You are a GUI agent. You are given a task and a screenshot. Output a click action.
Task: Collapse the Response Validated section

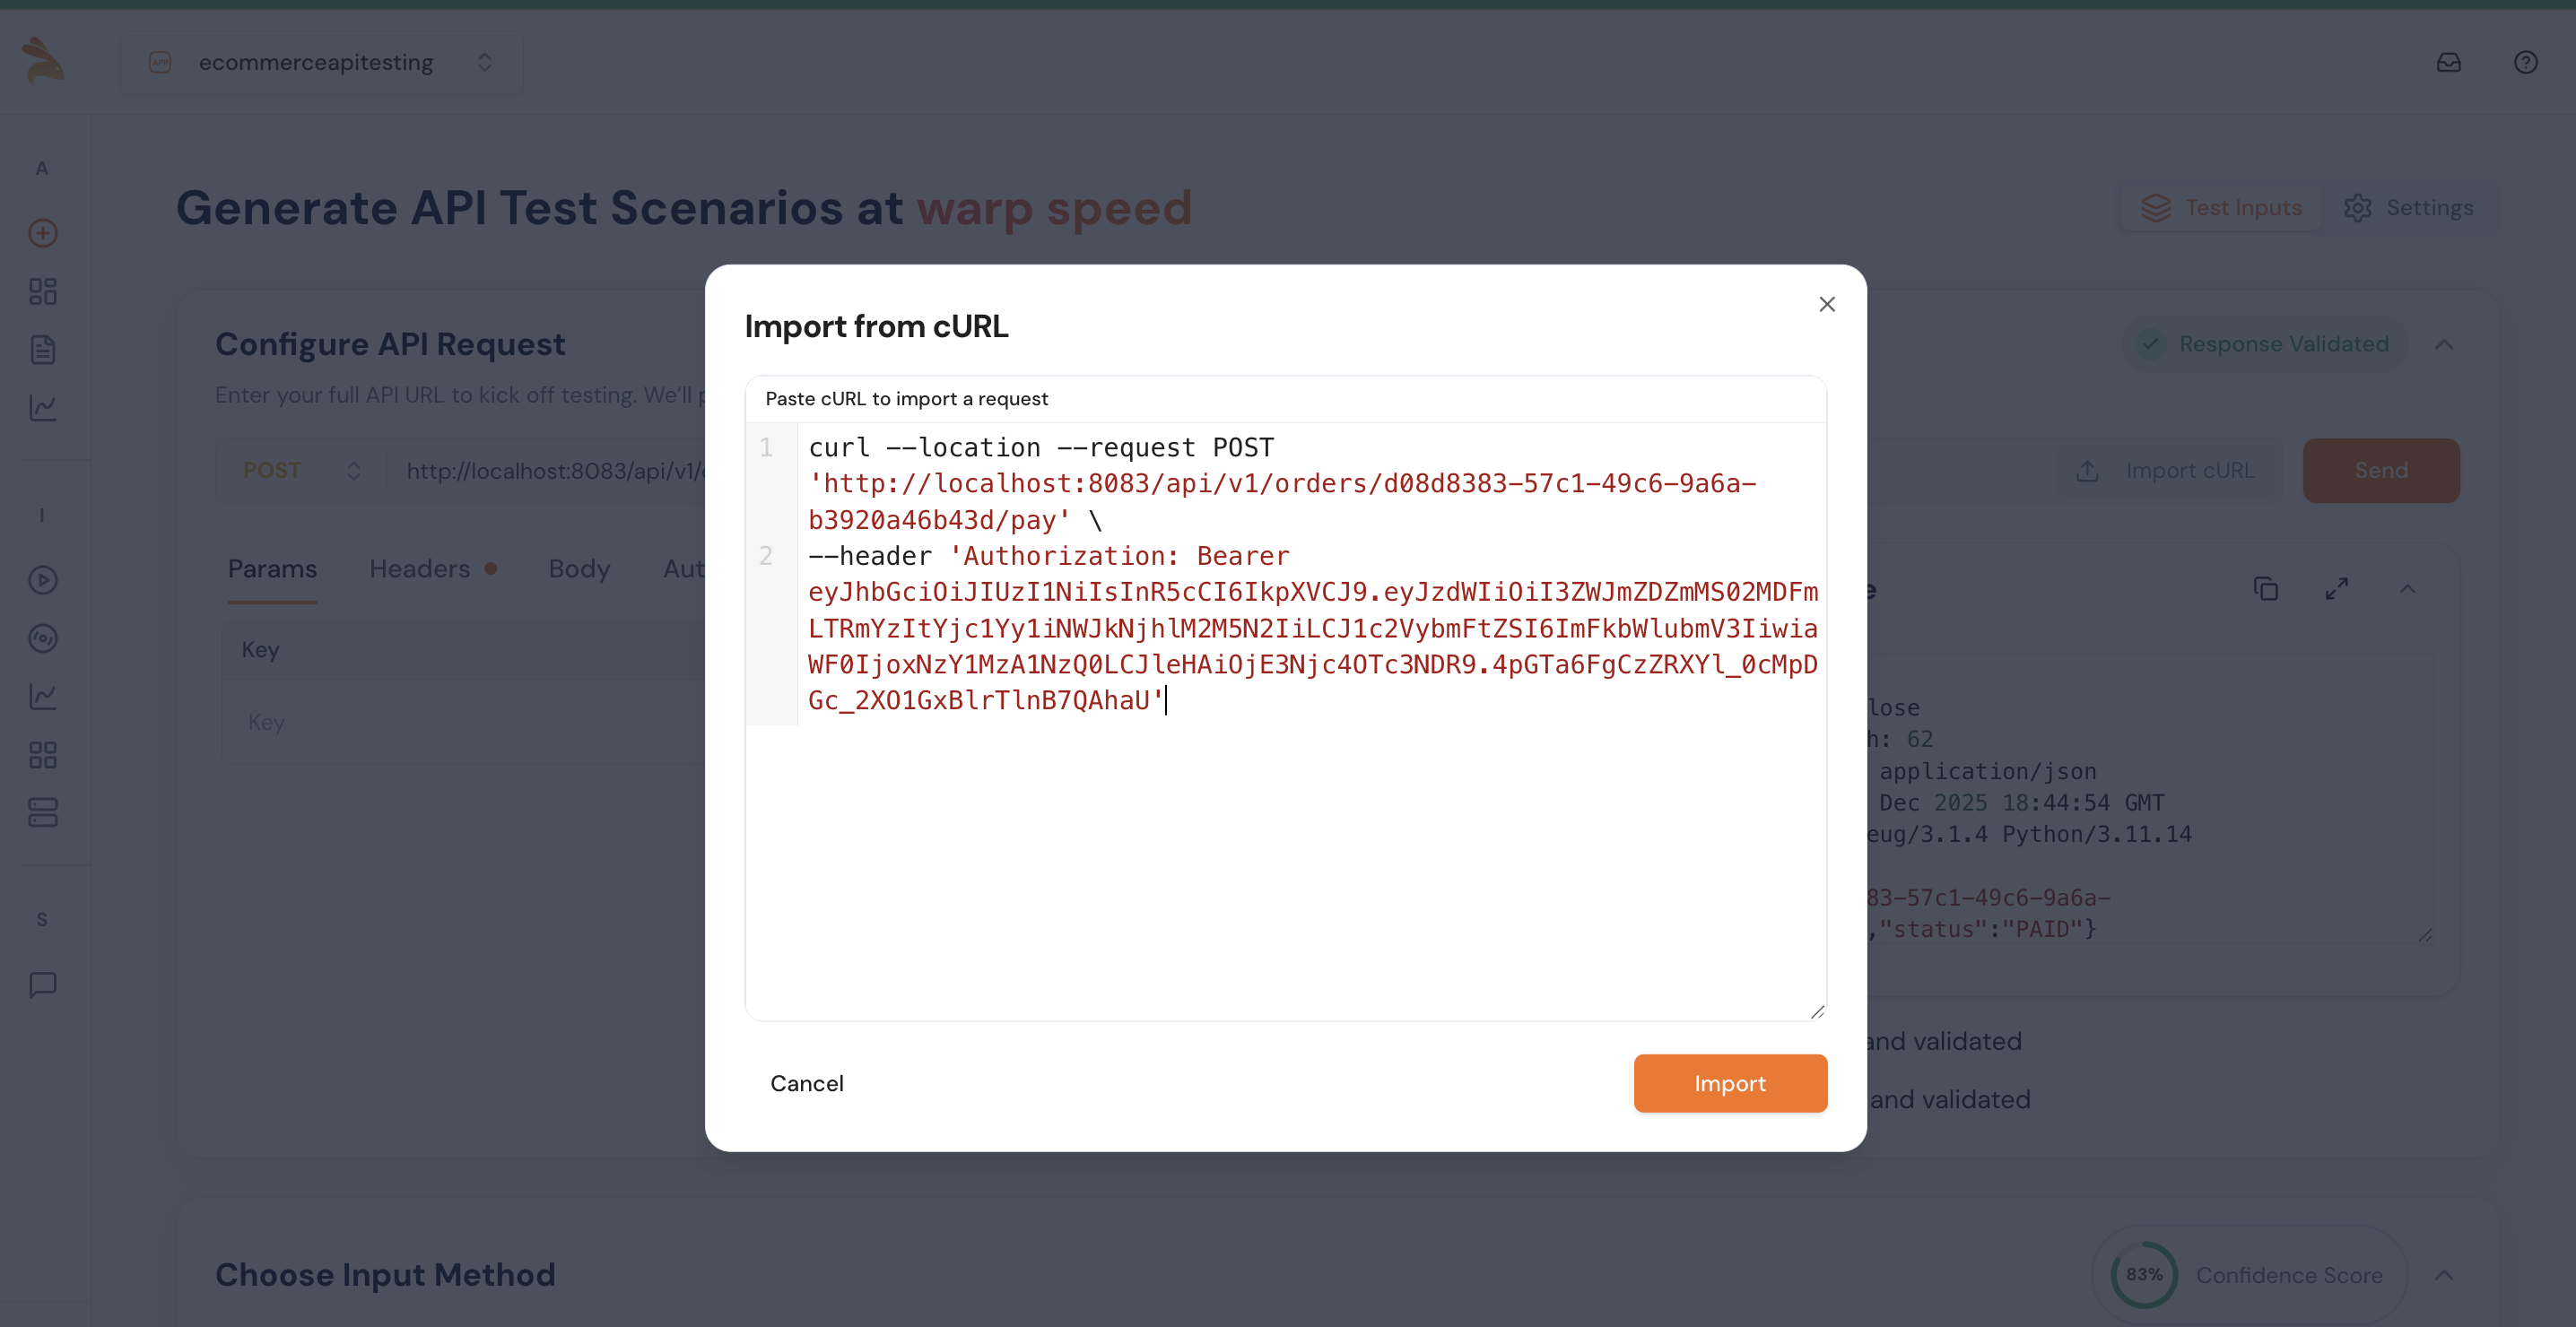coord(2444,344)
